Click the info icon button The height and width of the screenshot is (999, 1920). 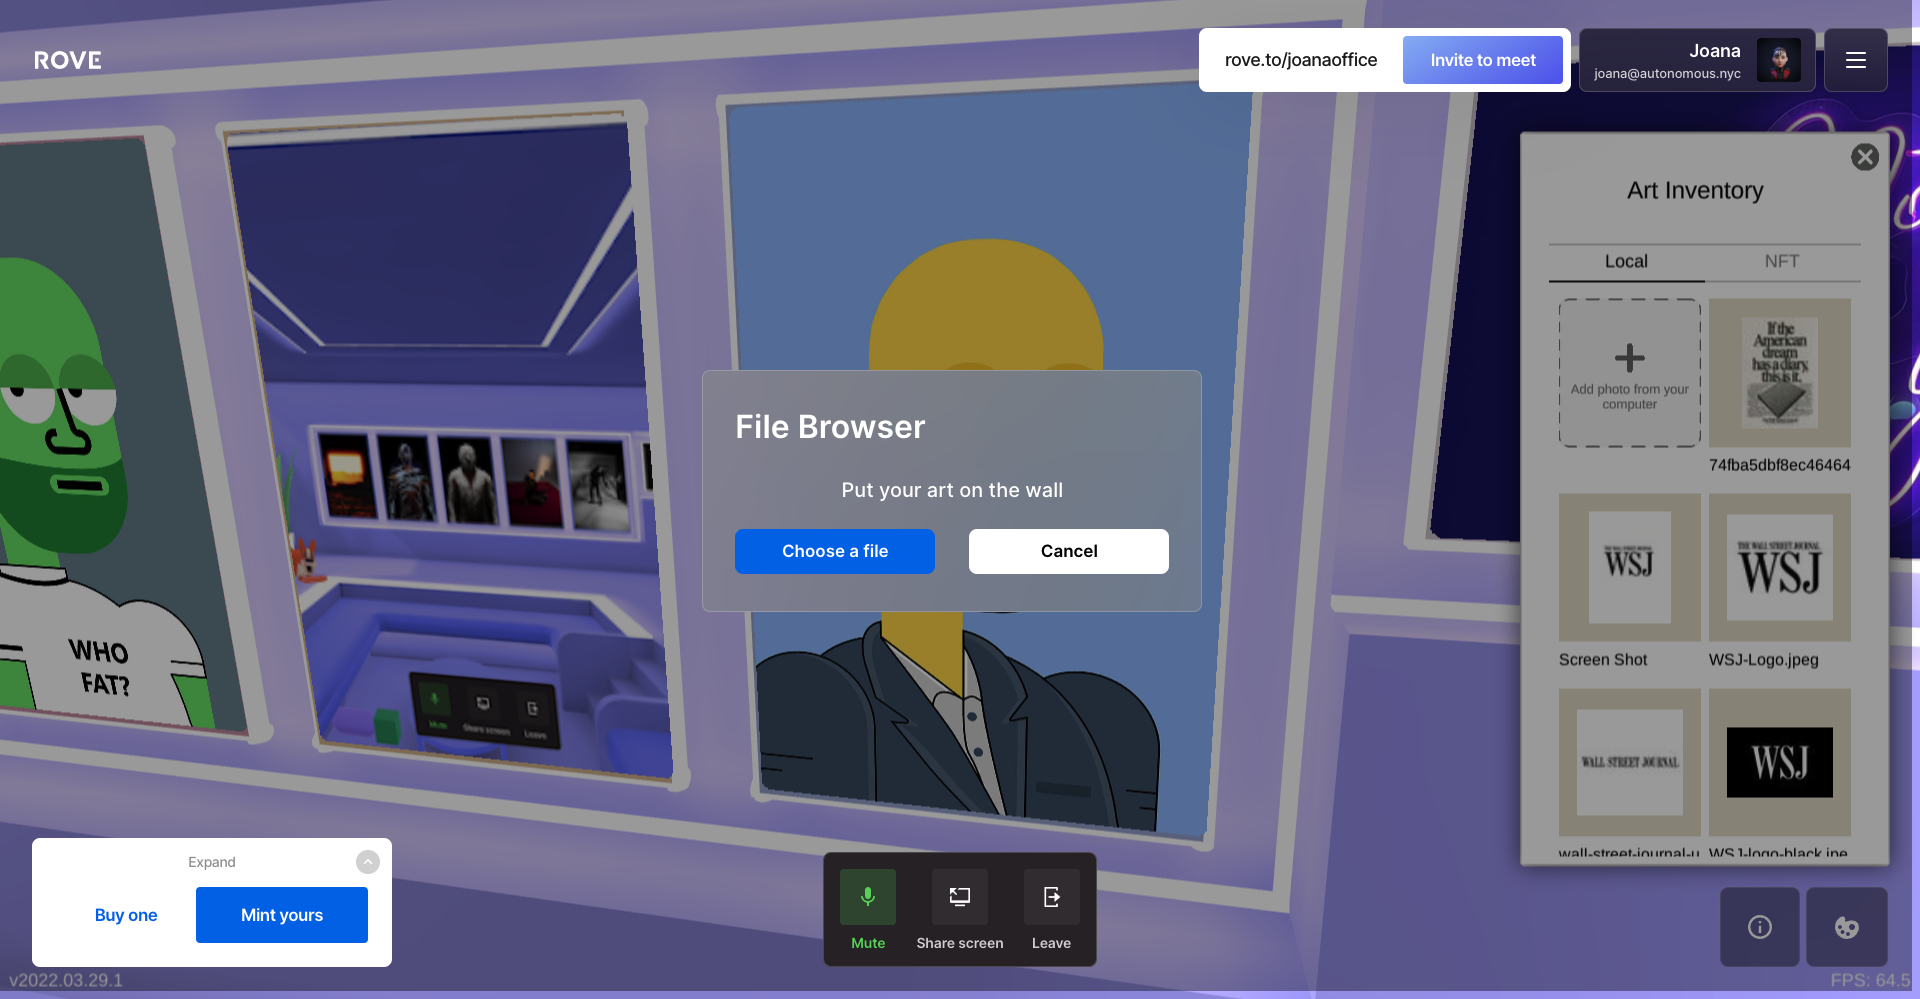pos(1759,927)
